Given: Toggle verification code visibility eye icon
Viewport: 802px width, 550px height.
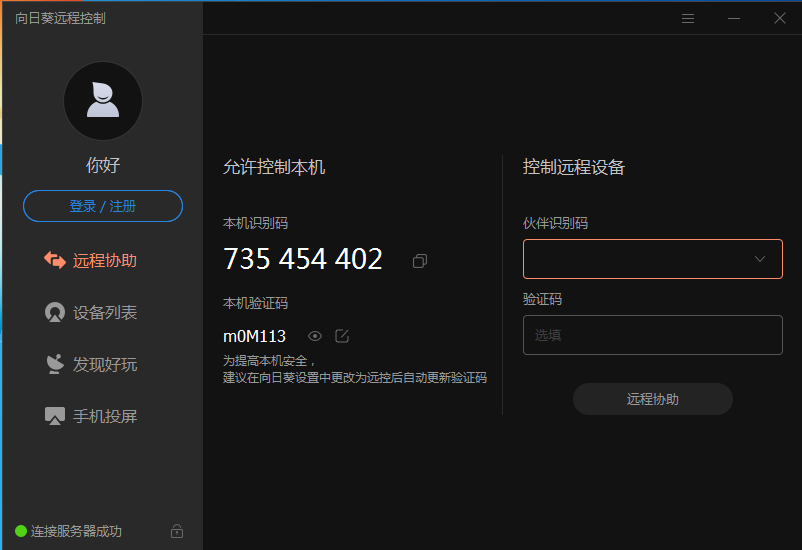Looking at the screenshot, I should pos(315,336).
